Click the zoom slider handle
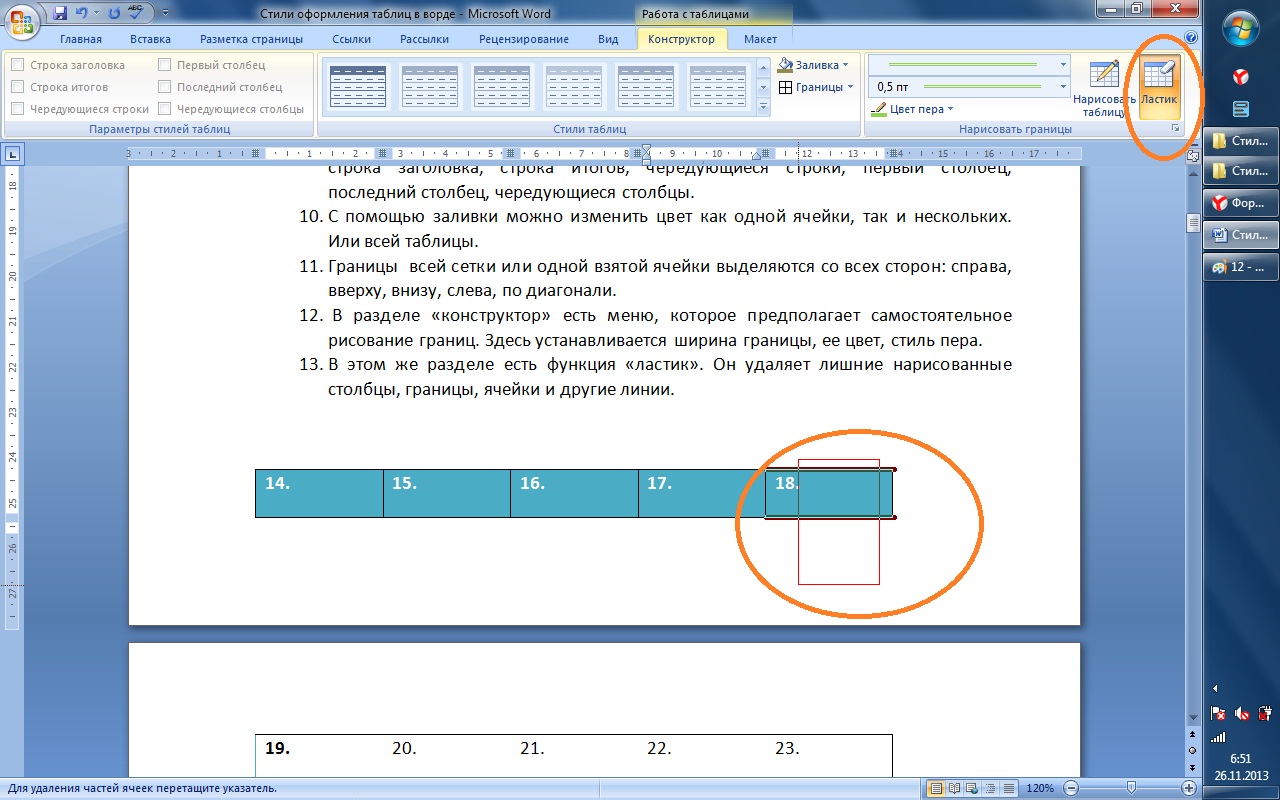Viewport: 1280px width, 800px height. click(x=1131, y=788)
